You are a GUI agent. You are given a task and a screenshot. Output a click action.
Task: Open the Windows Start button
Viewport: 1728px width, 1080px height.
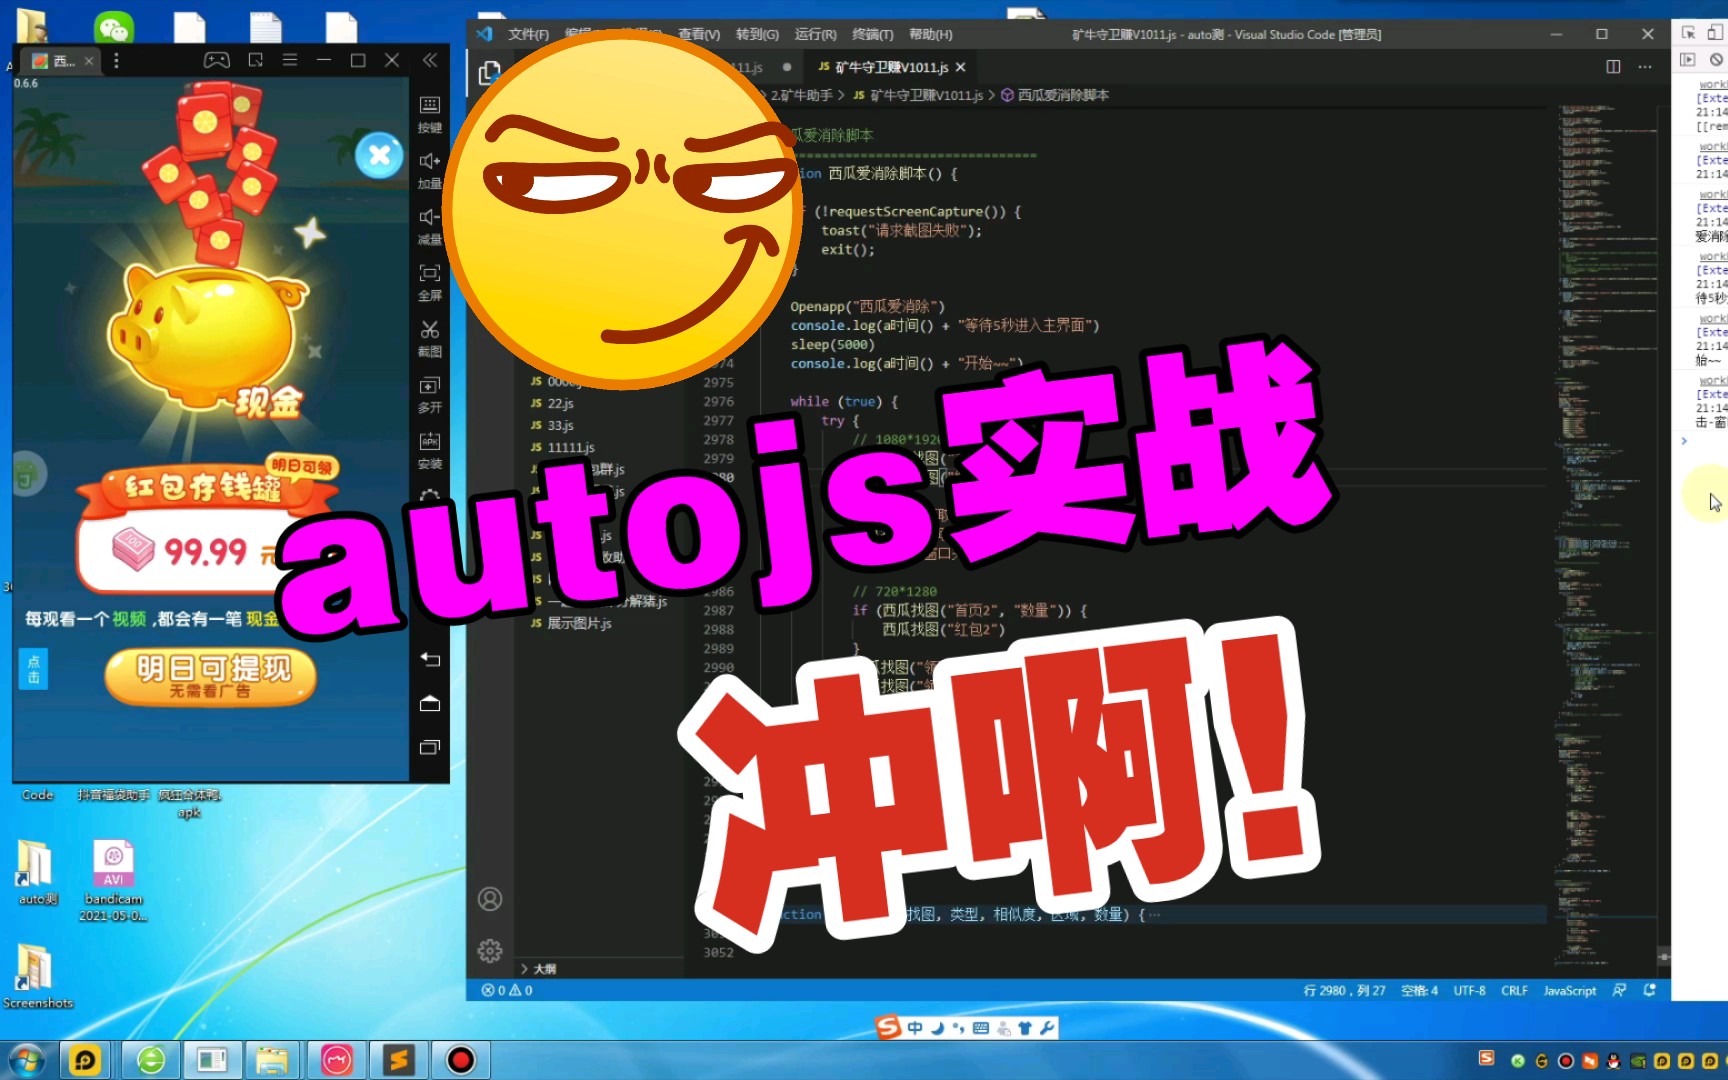(x=26, y=1060)
